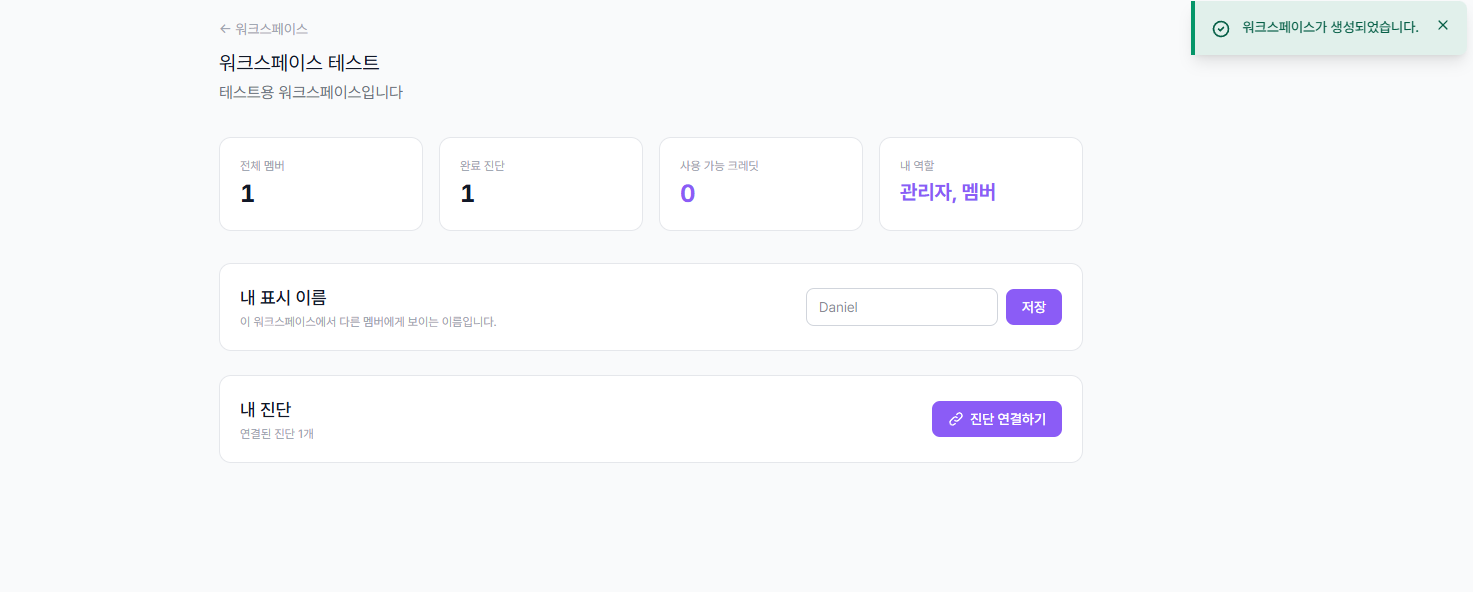Click inside the Daniel name input field

(901, 307)
